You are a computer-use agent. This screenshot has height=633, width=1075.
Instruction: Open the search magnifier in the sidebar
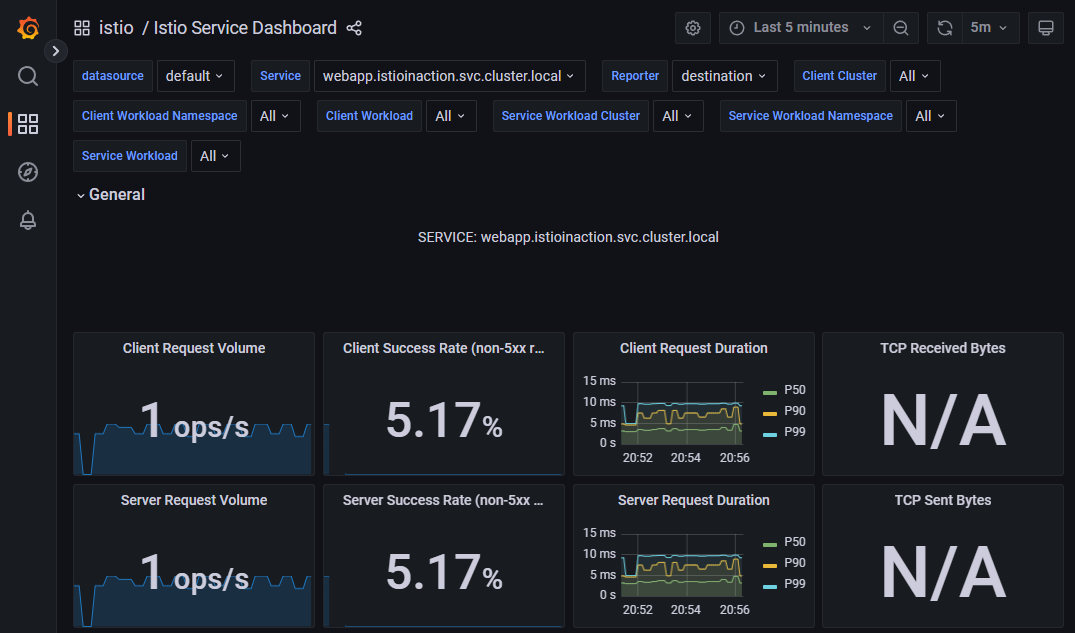27,75
